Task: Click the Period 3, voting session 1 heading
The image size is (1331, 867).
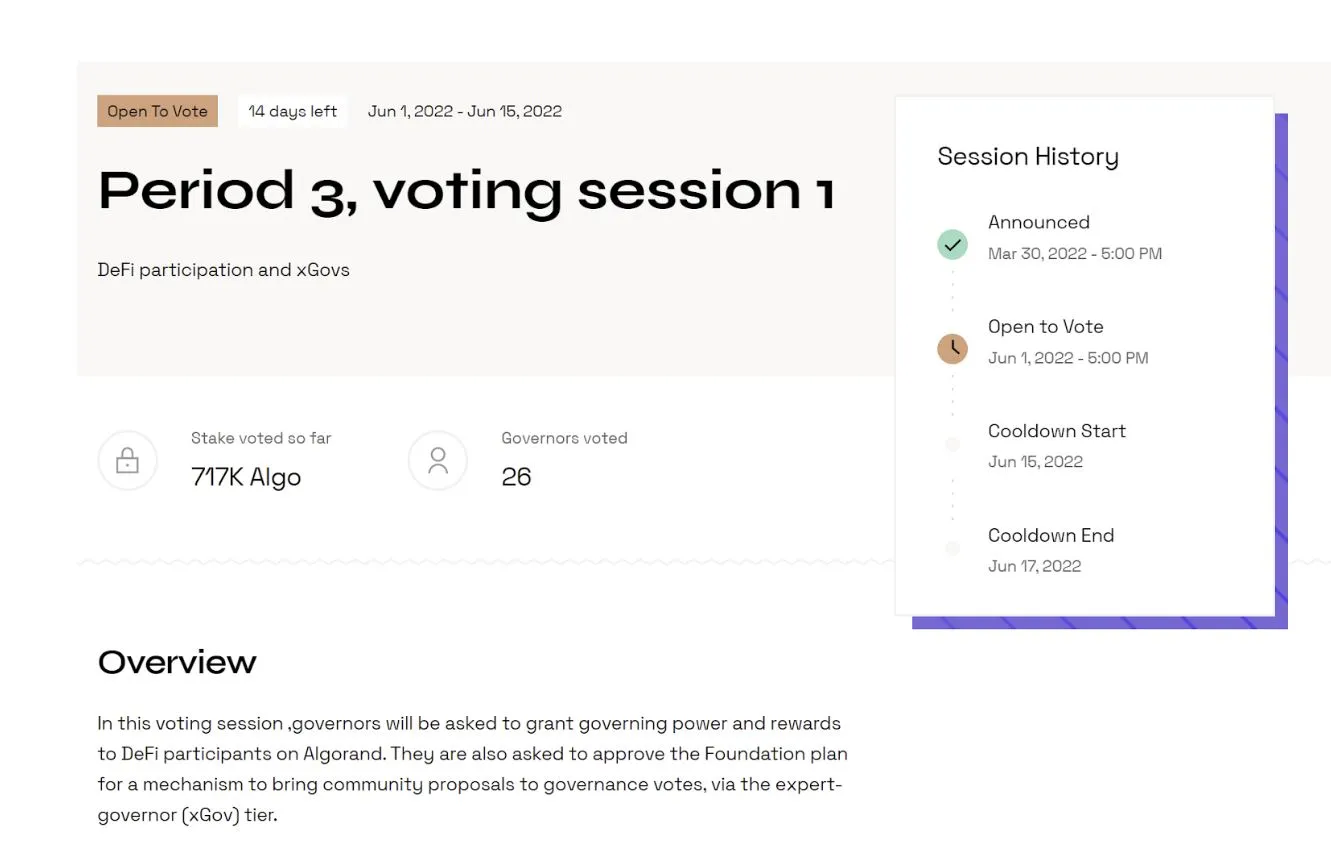Action: point(466,190)
